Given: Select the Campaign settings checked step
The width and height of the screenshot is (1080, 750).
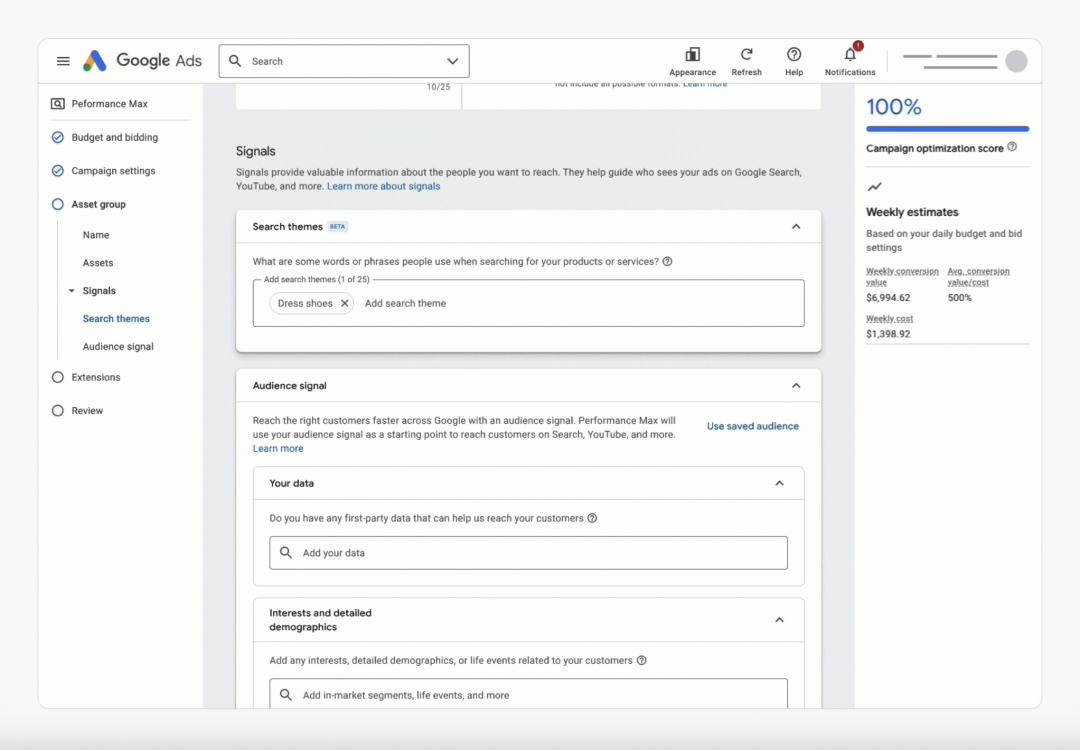Looking at the screenshot, I should coord(58,171).
